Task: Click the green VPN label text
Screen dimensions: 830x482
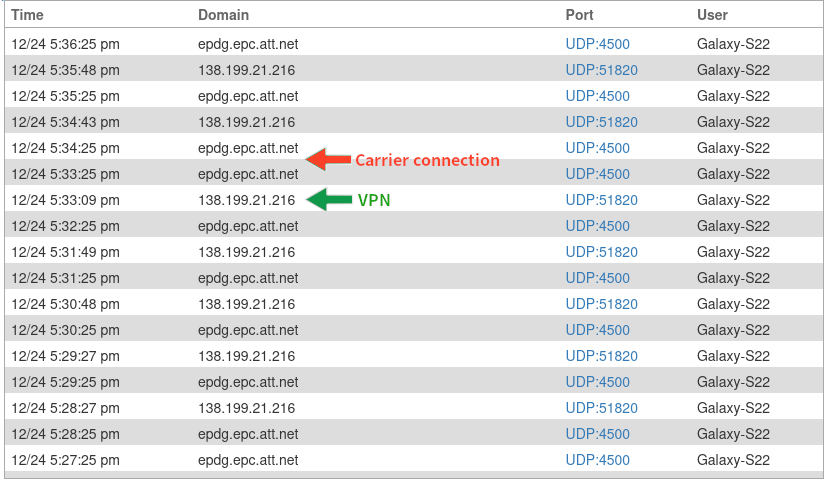Action: point(374,200)
